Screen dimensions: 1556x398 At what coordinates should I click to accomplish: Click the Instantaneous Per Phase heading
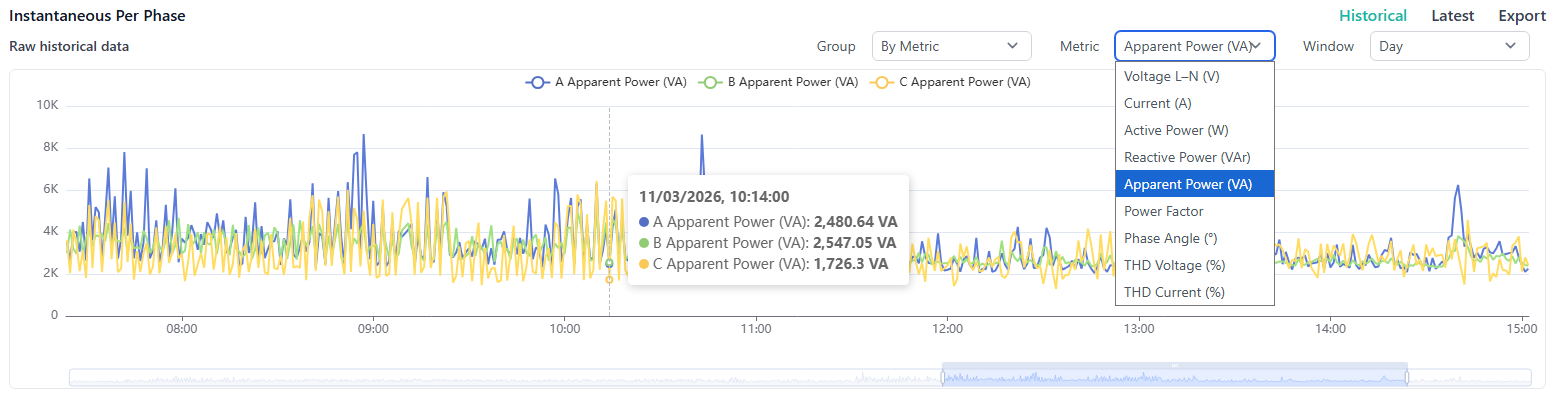tap(97, 16)
